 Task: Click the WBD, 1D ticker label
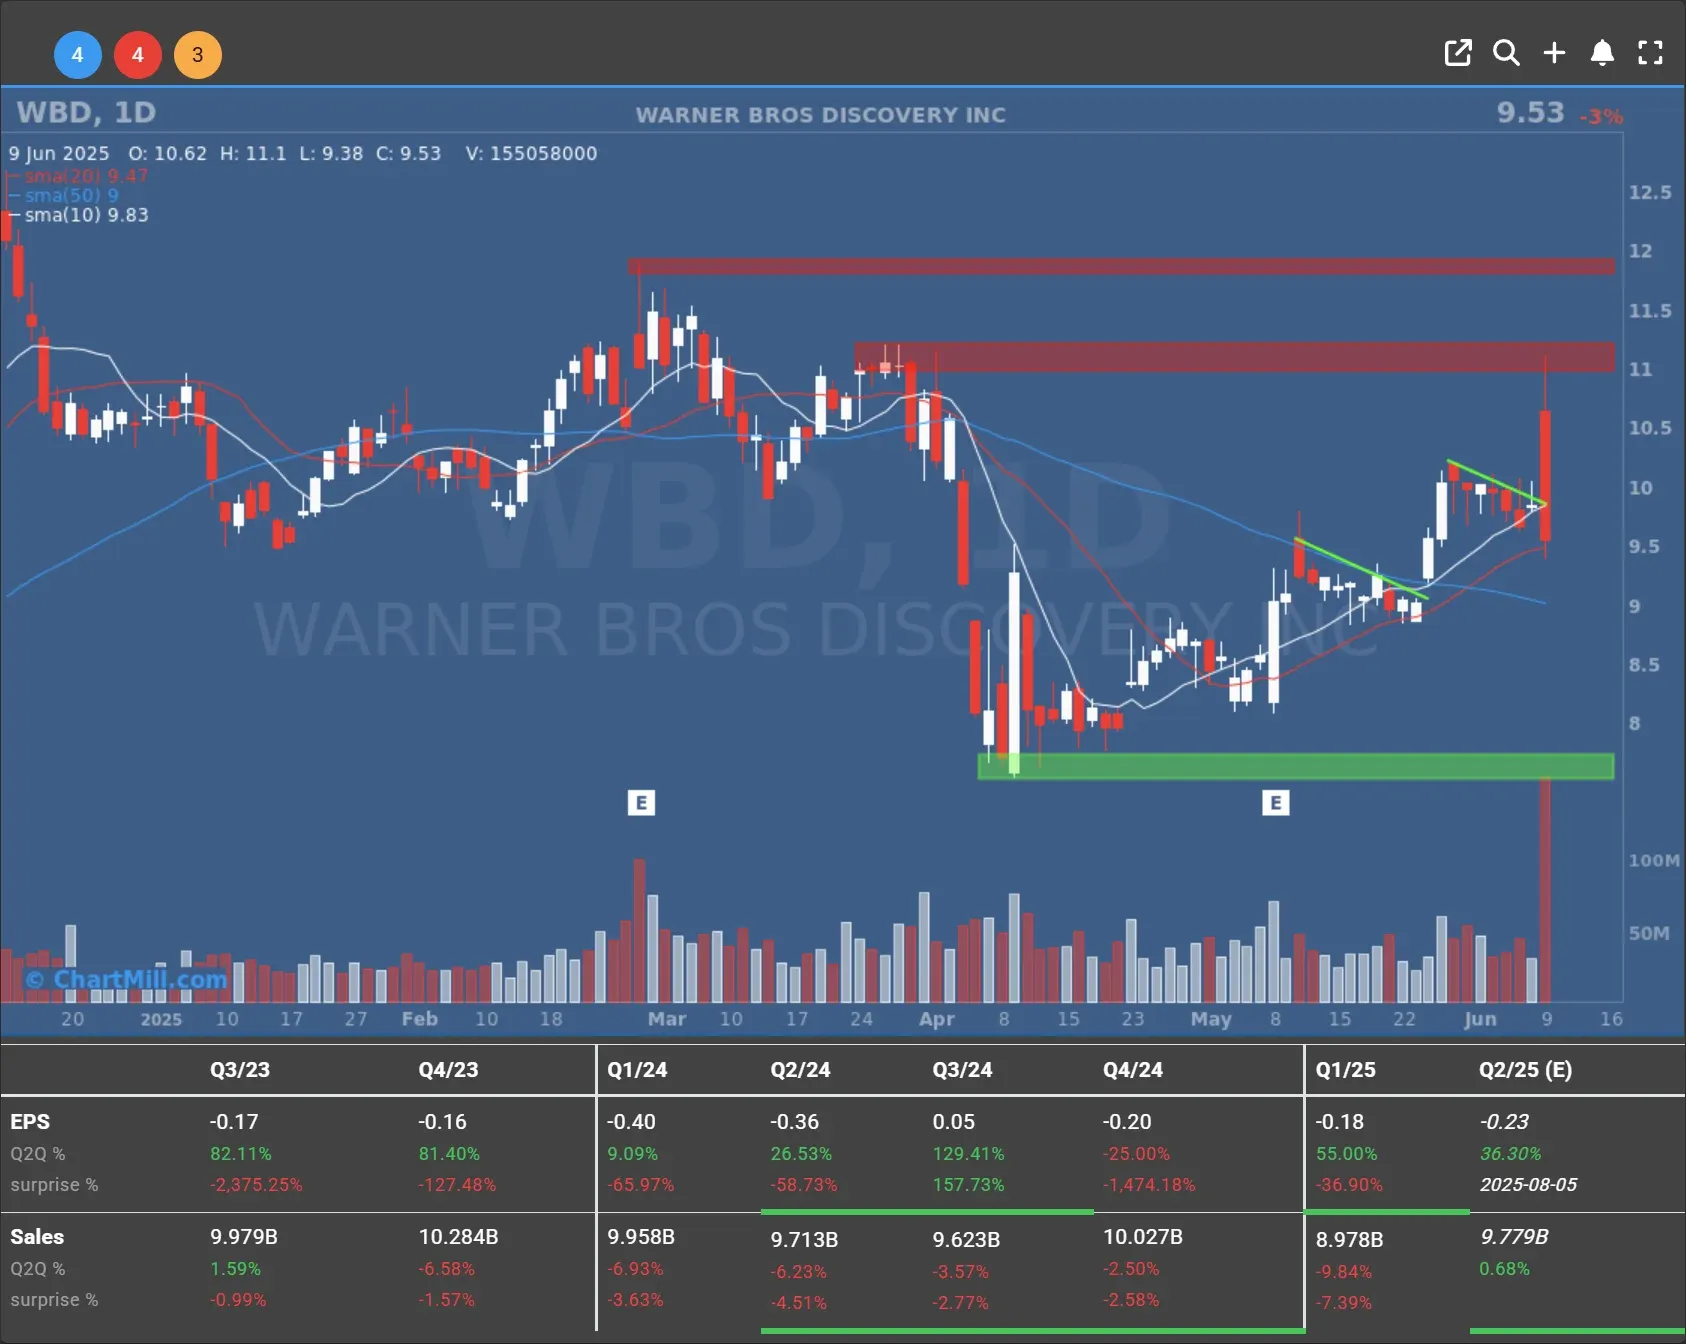click(x=86, y=112)
